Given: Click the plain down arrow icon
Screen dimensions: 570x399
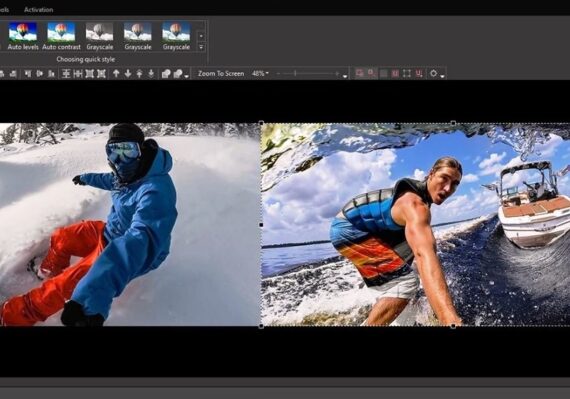Looking at the screenshot, I should pos(128,74).
